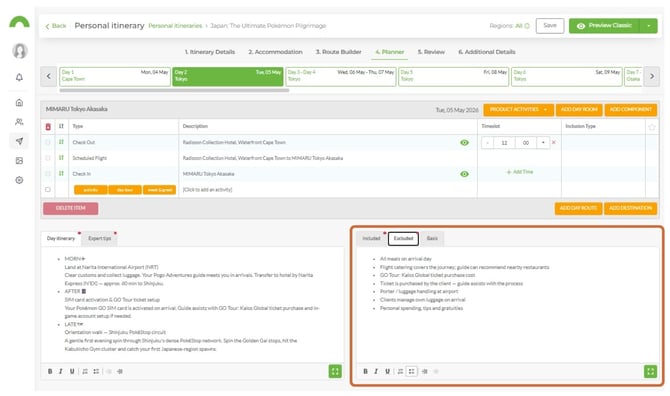Click the Delete Item button
This screenshot has height=396, width=670.
point(71,208)
